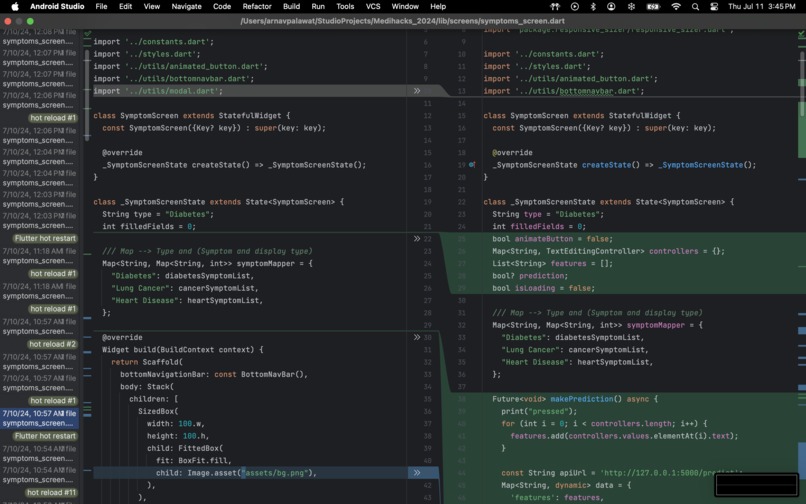Open the Android Studio application menu
The width and height of the screenshot is (806, 504).
pos(57,6)
